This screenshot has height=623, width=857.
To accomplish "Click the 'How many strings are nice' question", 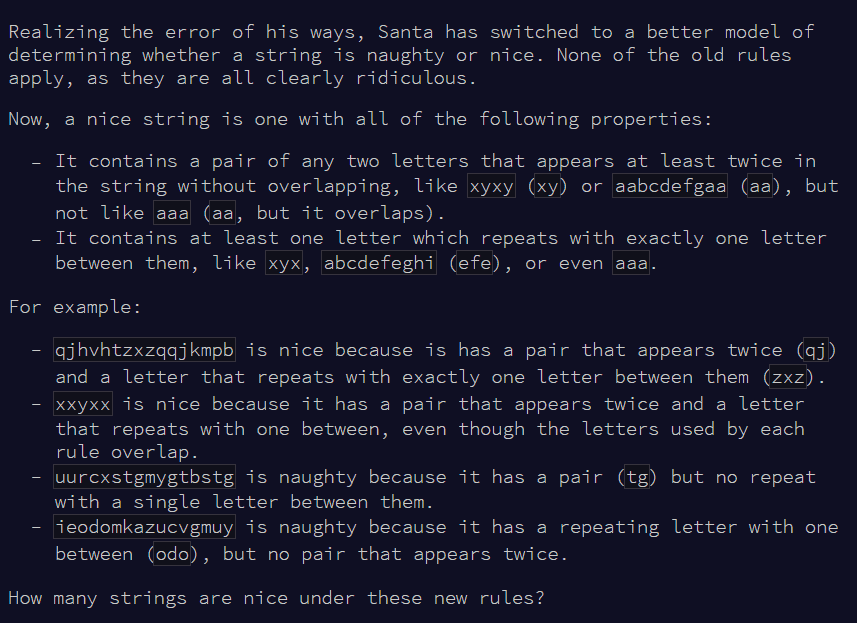I will click(277, 598).
